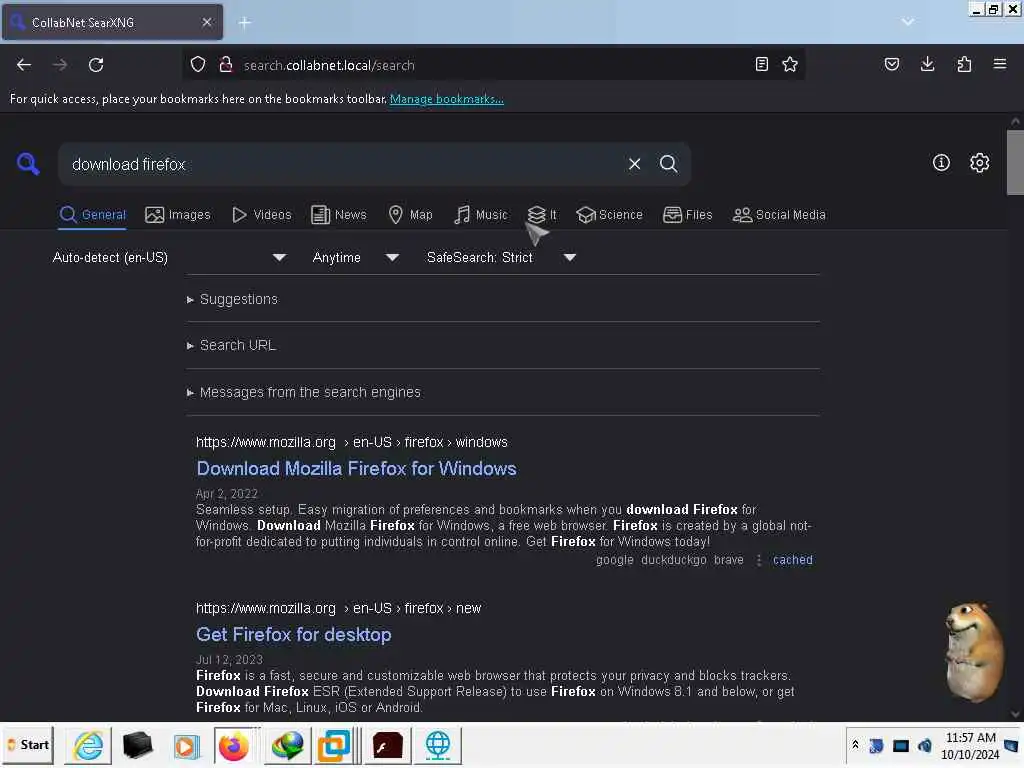Image resolution: width=1024 pixels, height=768 pixels.
Task: Switch to the Music category
Action: click(481, 215)
